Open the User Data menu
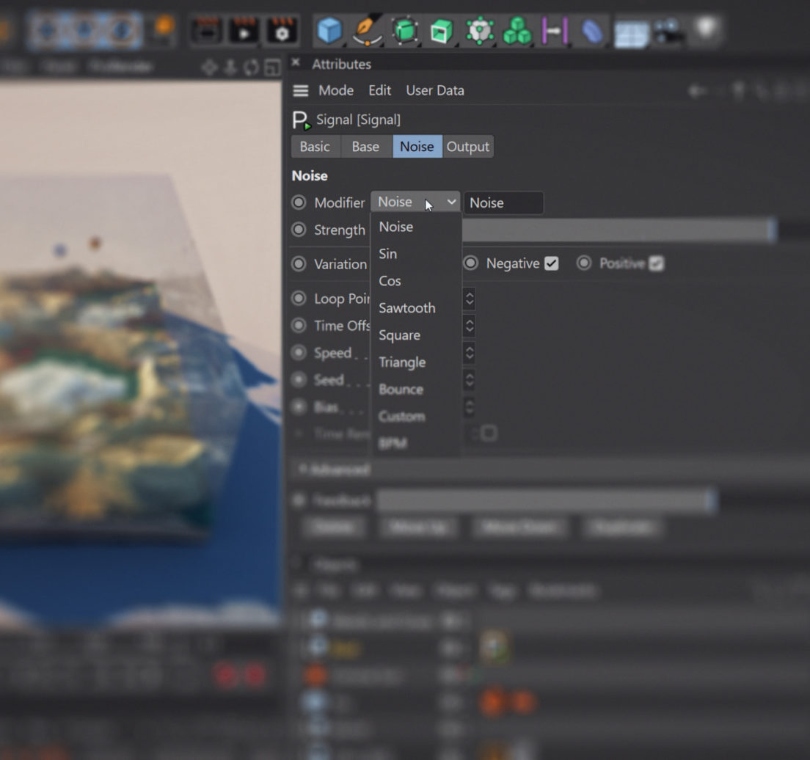Viewport: 810px width, 760px height. click(x=435, y=90)
